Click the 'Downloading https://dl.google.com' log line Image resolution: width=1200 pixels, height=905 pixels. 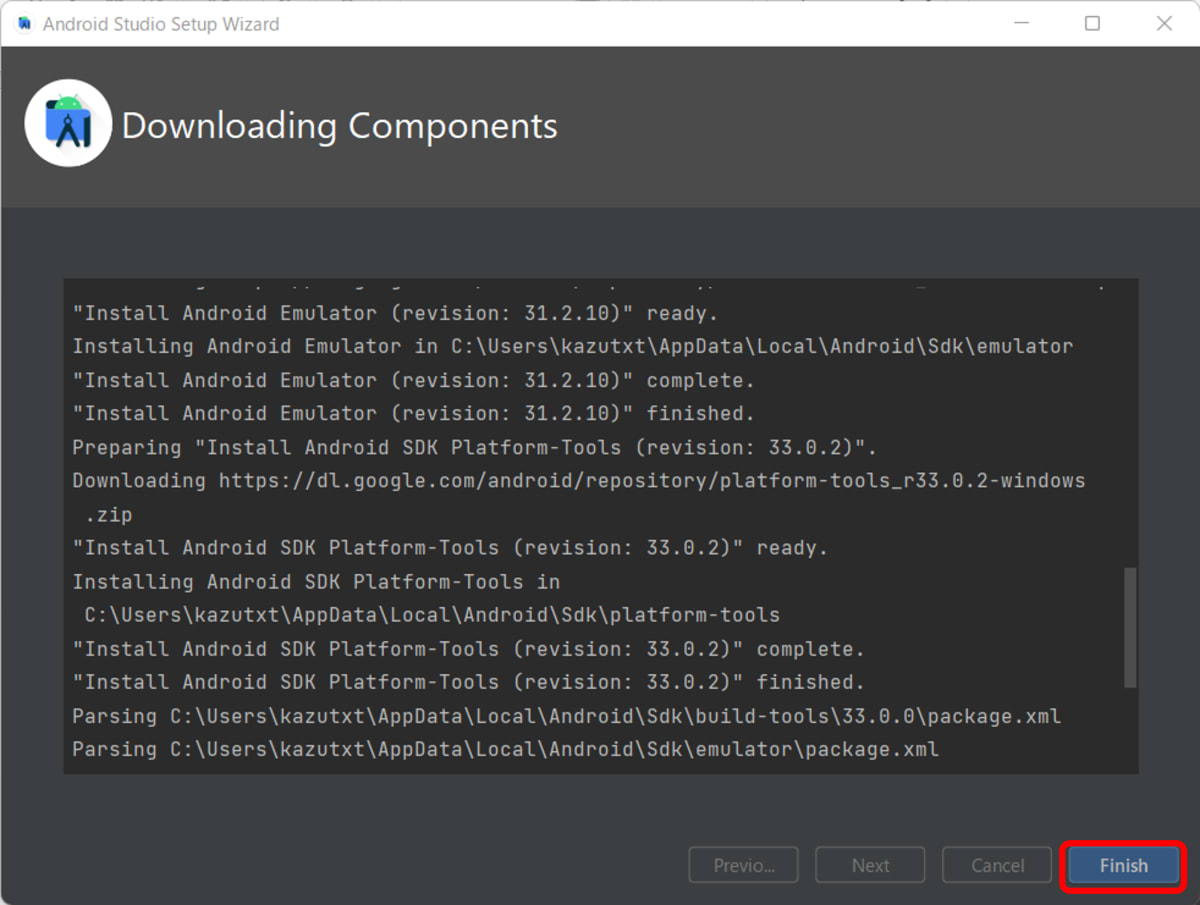(578, 480)
